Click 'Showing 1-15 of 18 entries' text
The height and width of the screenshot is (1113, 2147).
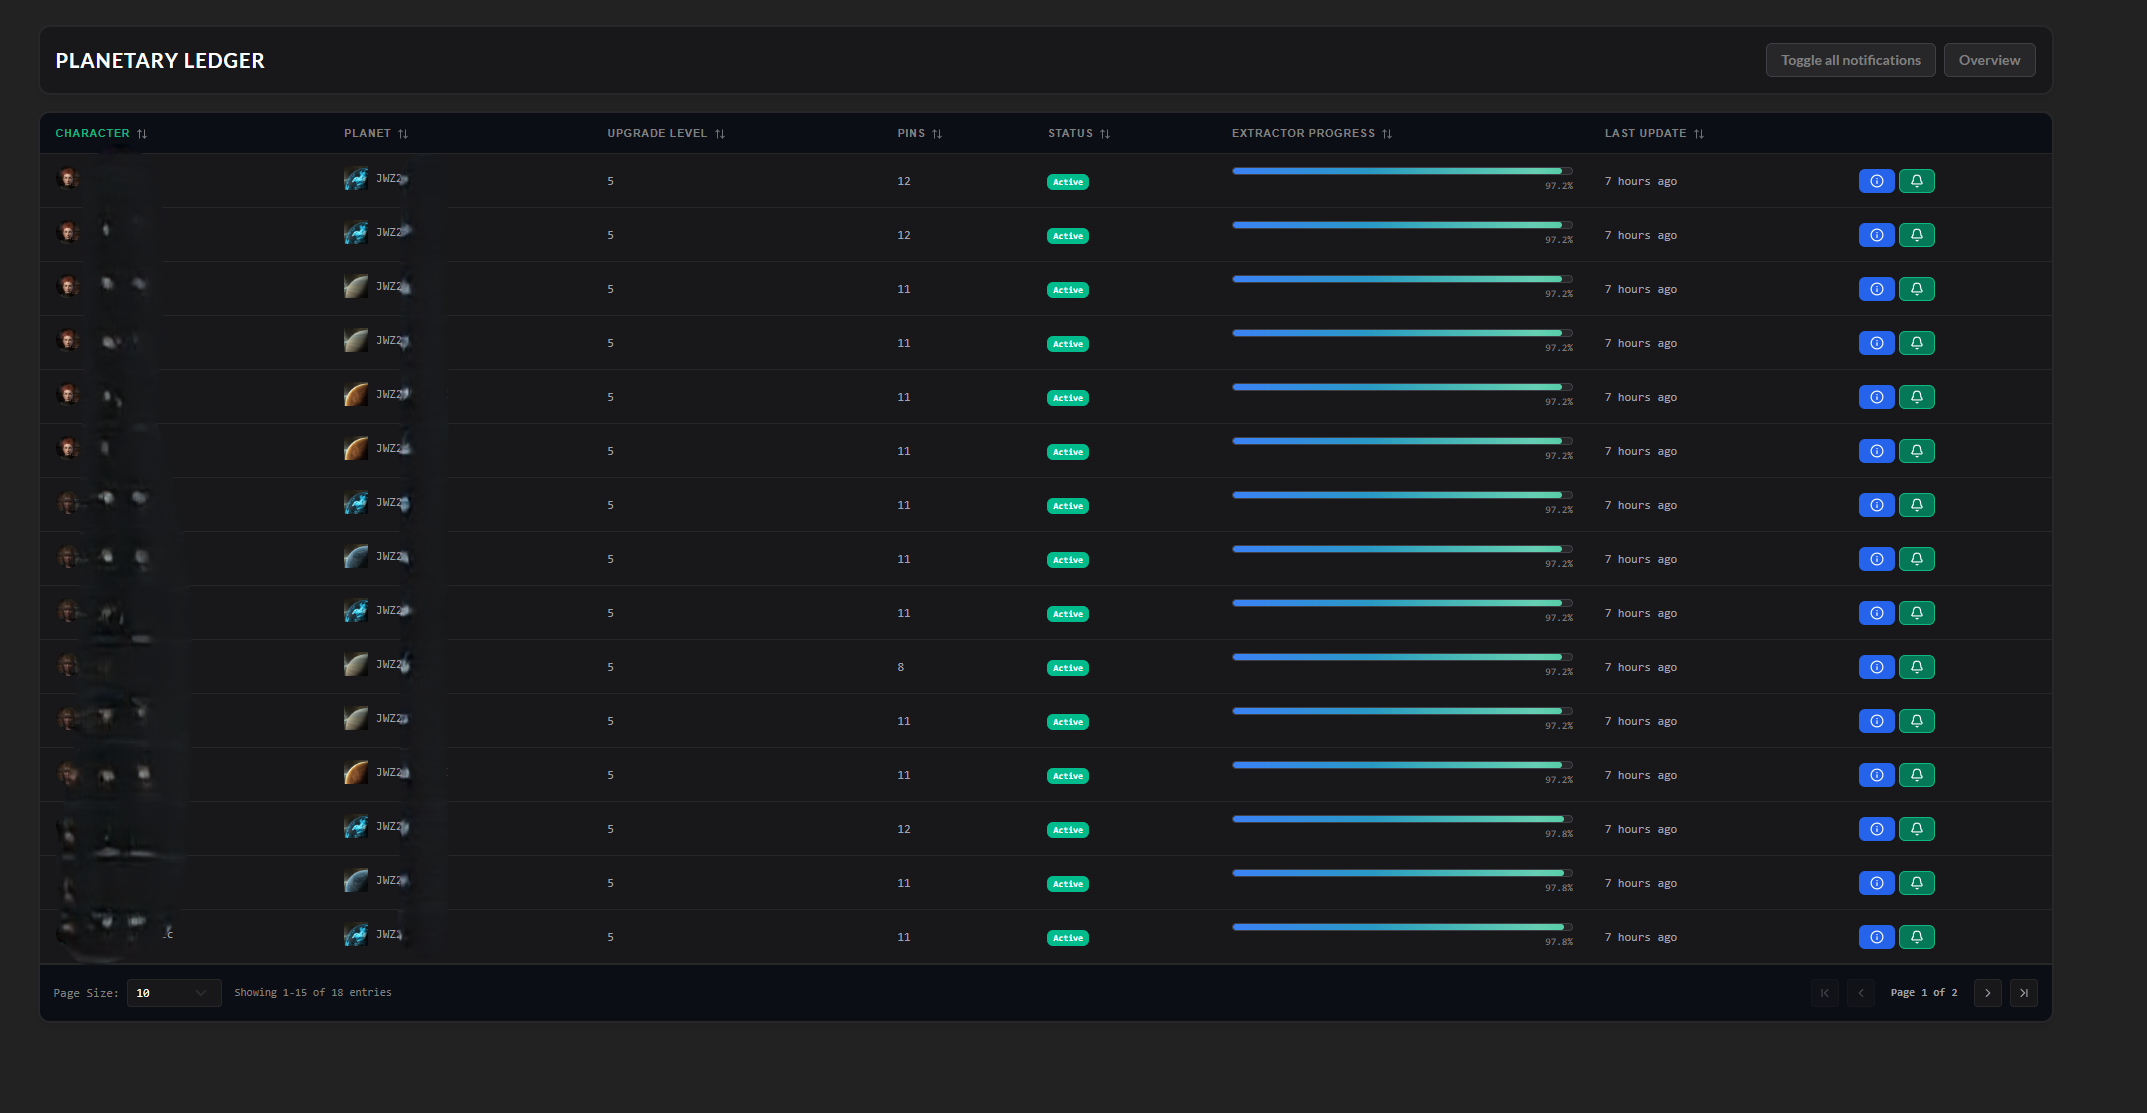pos(313,993)
